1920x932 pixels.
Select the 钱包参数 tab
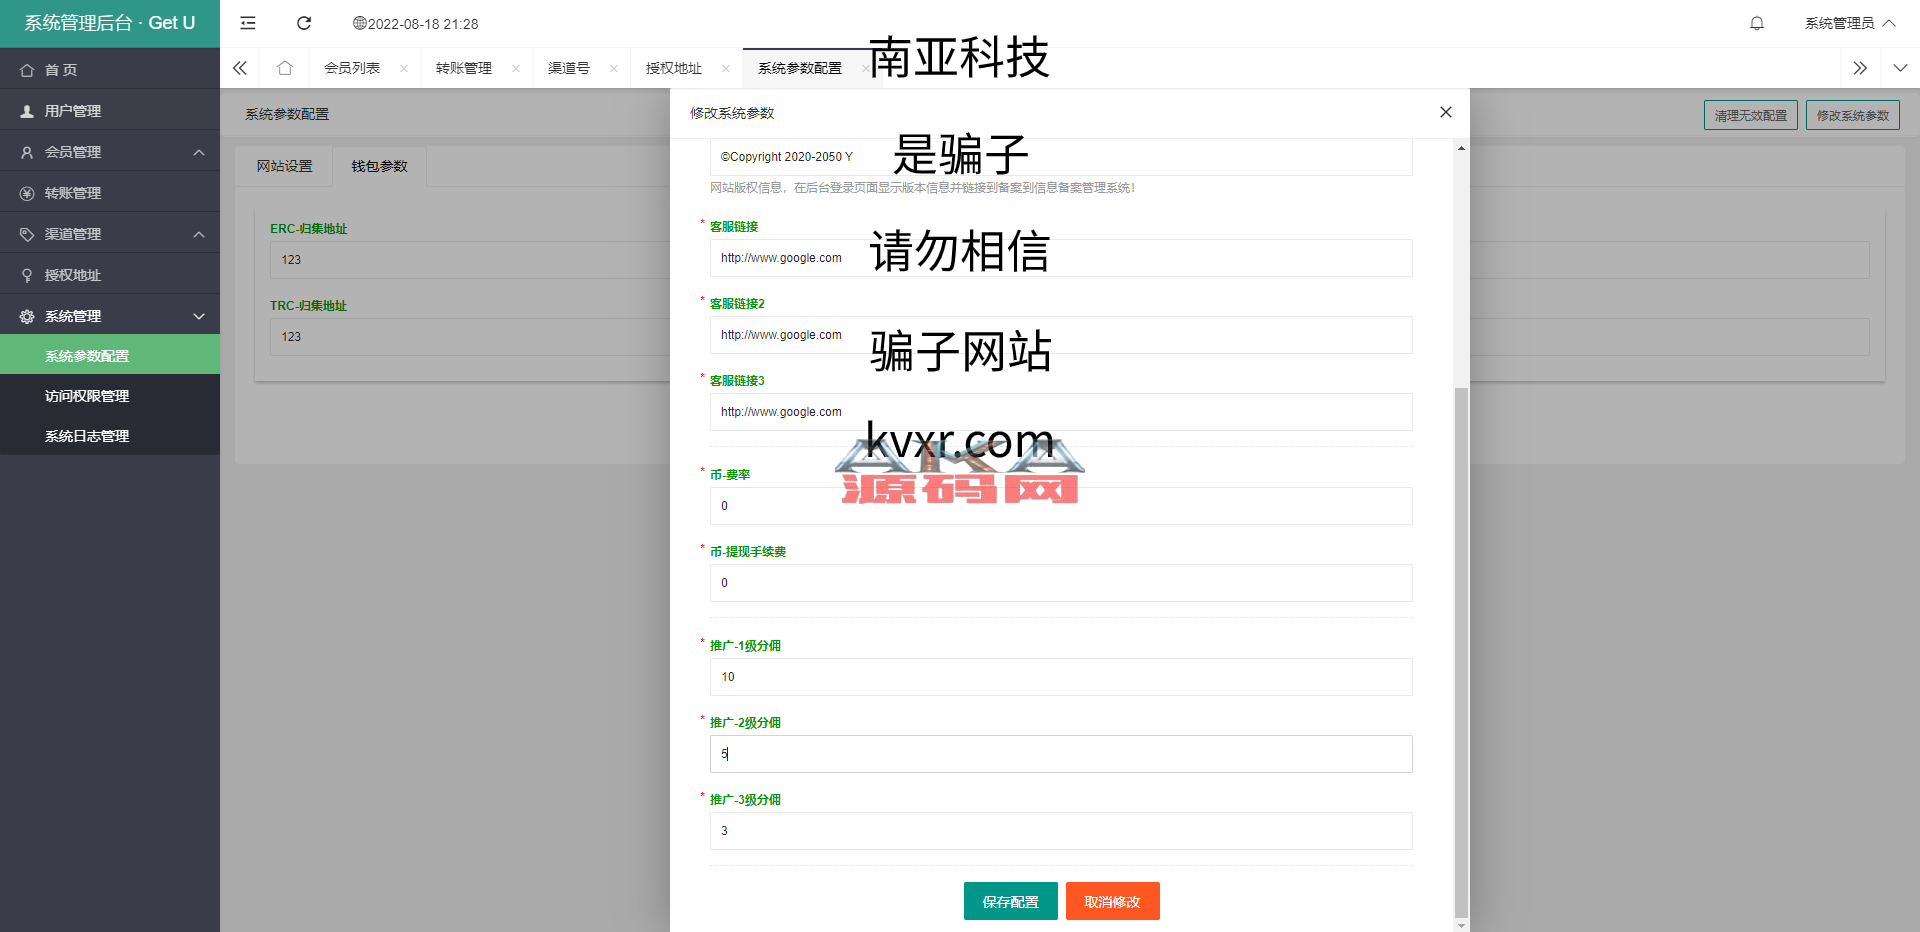point(379,166)
